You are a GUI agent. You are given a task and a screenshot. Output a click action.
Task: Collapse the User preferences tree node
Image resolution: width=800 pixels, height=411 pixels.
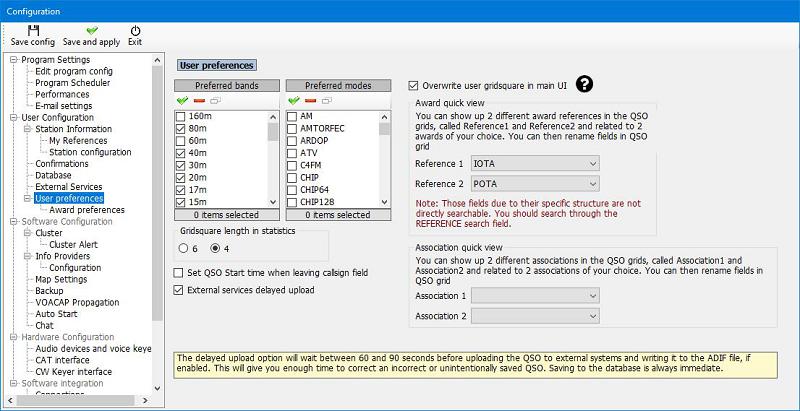coord(27,198)
